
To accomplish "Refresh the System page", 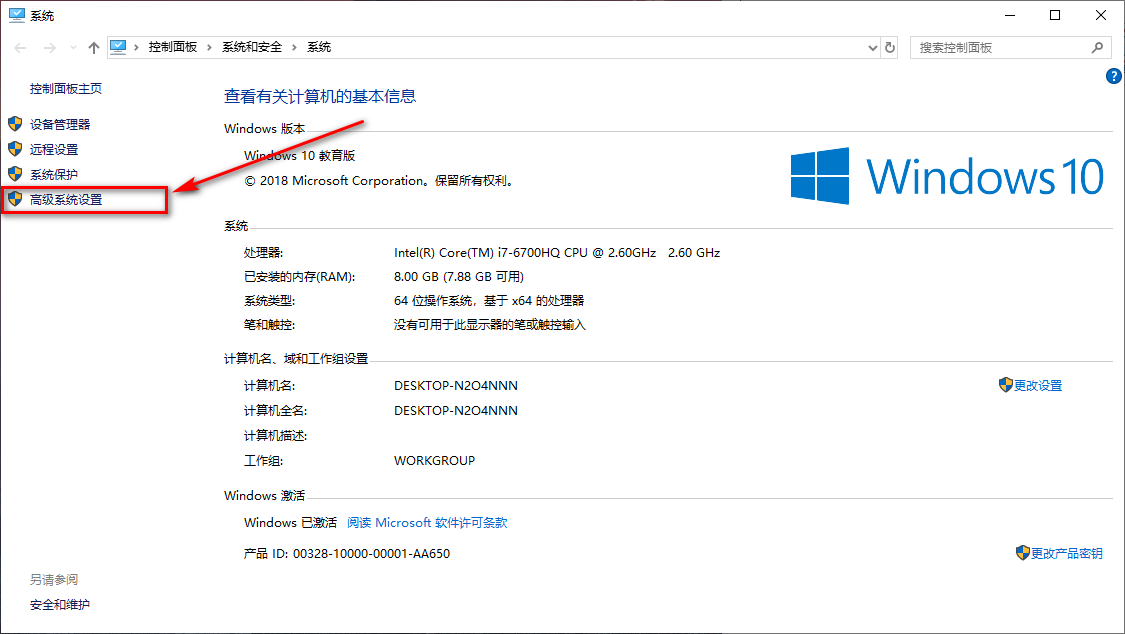I will 890,47.
